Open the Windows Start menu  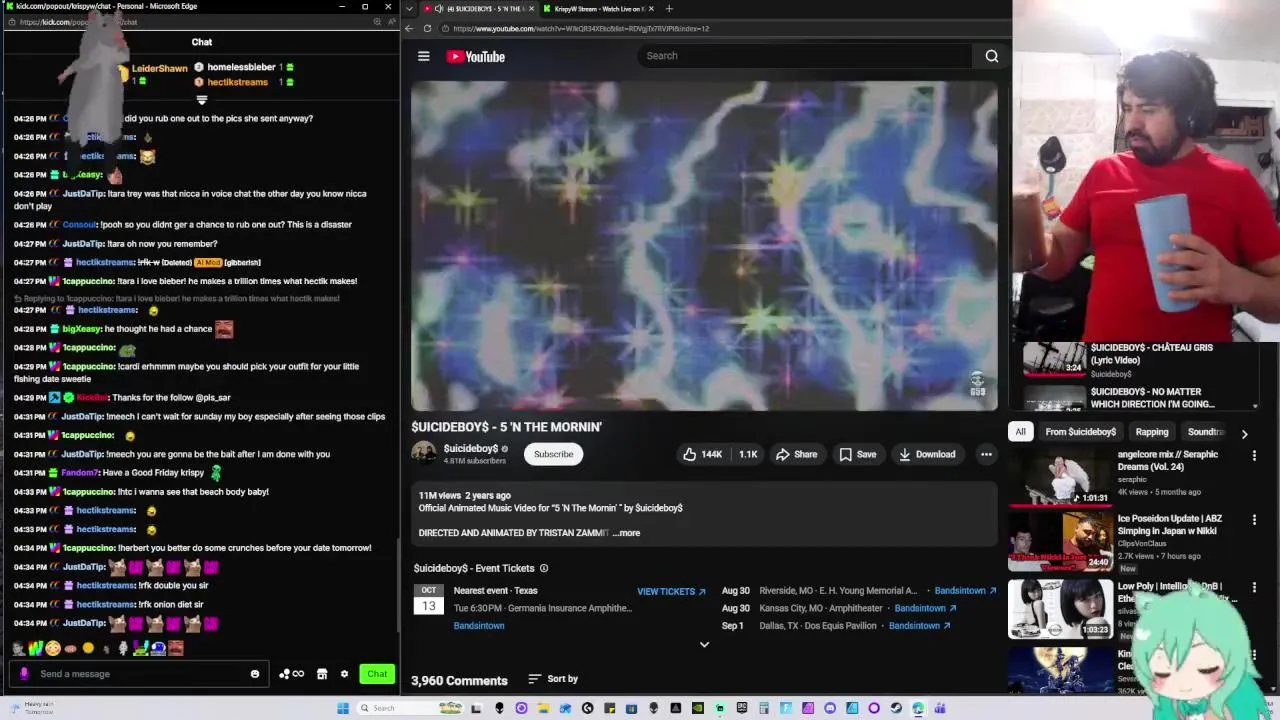(x=343, y=708)
